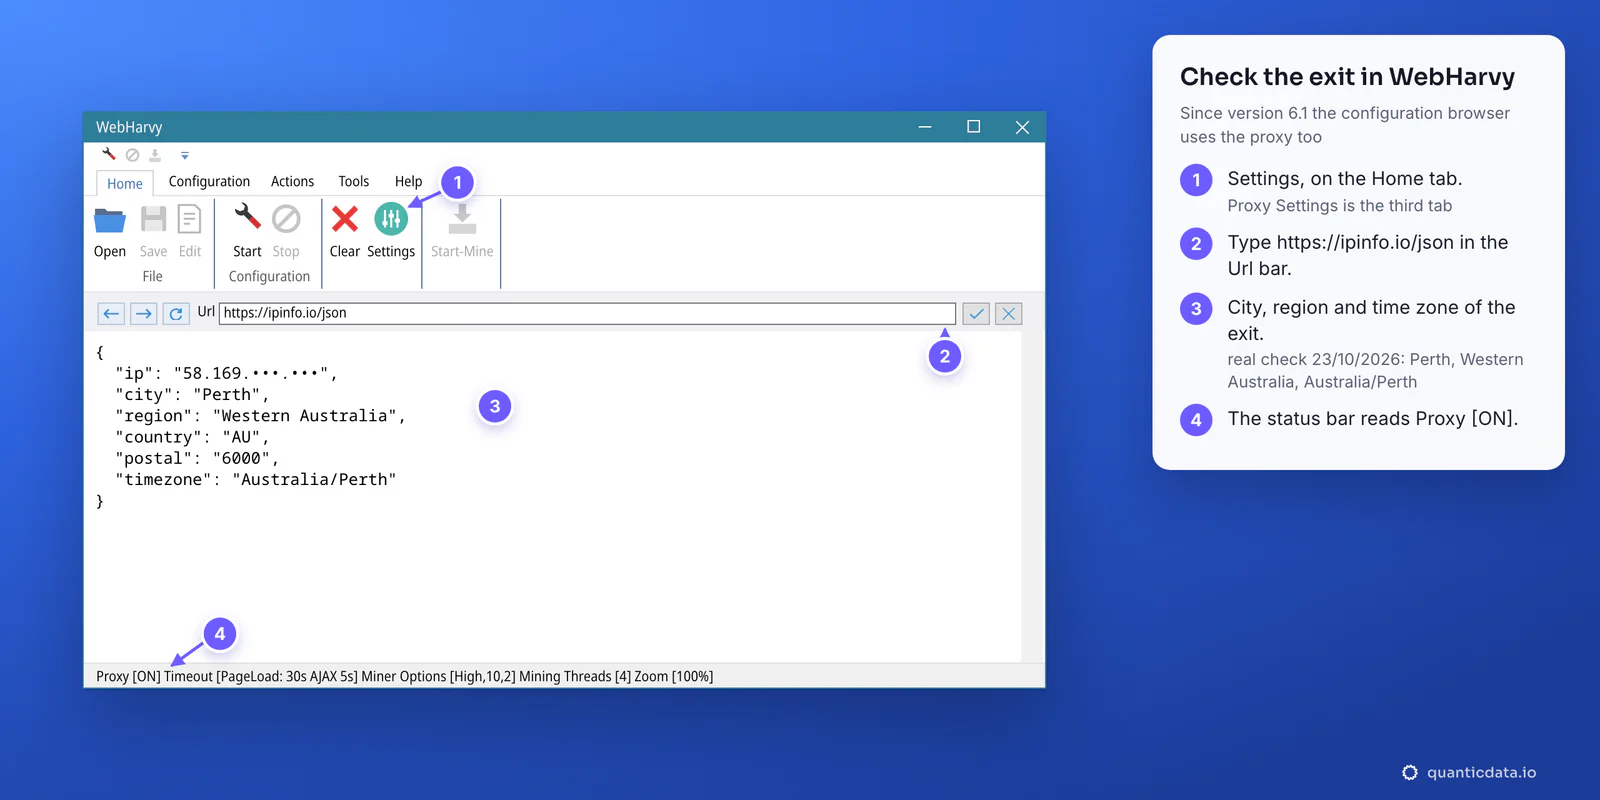Screen dimensions: 1600x800
Task: Open the Help ribbon tab
Action: (408, 181)
